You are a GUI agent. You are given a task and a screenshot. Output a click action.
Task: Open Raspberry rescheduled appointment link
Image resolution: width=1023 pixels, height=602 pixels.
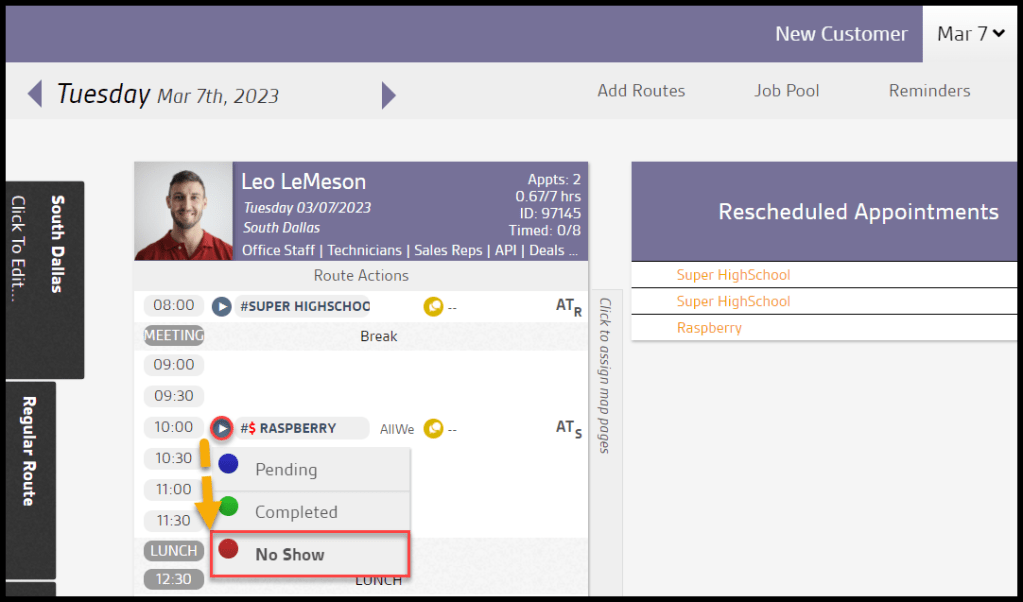click(x=709, y=328)
